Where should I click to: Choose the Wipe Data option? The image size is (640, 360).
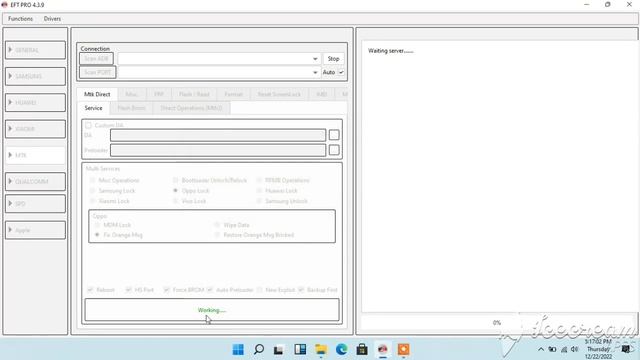pyautogui.click(x=217, y=225)
